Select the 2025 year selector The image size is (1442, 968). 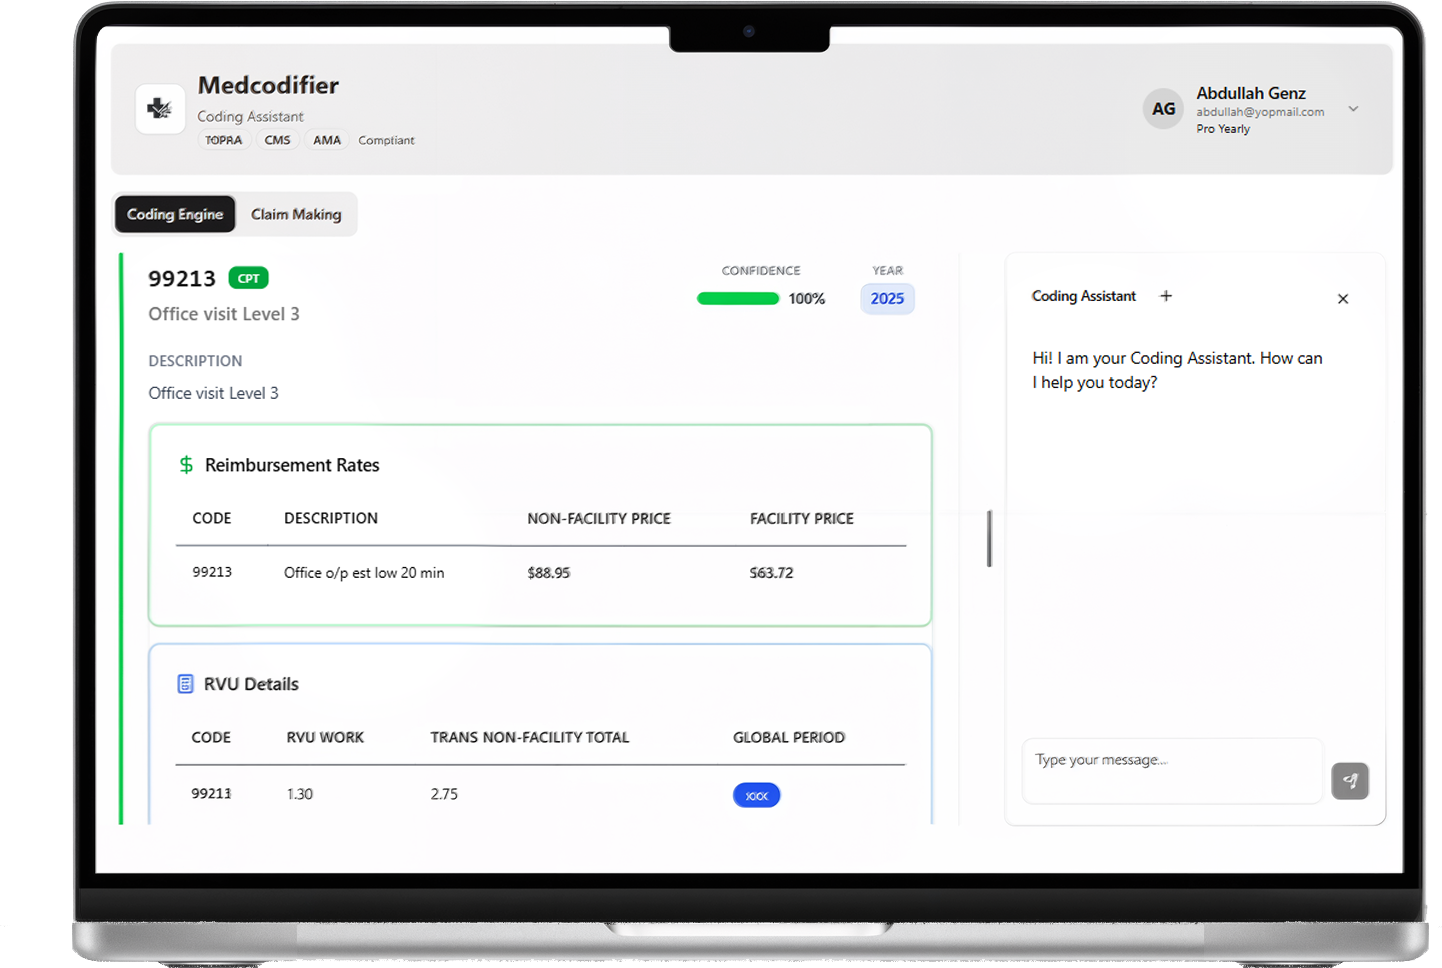pos(887,298)
